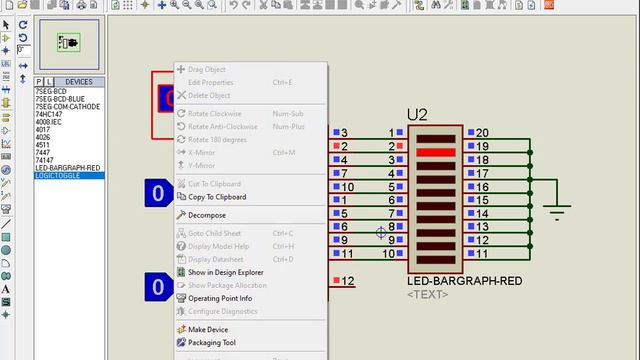Select 74HC147 in devices list
Viewport: 640px width, 360px height.
pyautogui.click(x=49, y=114)
